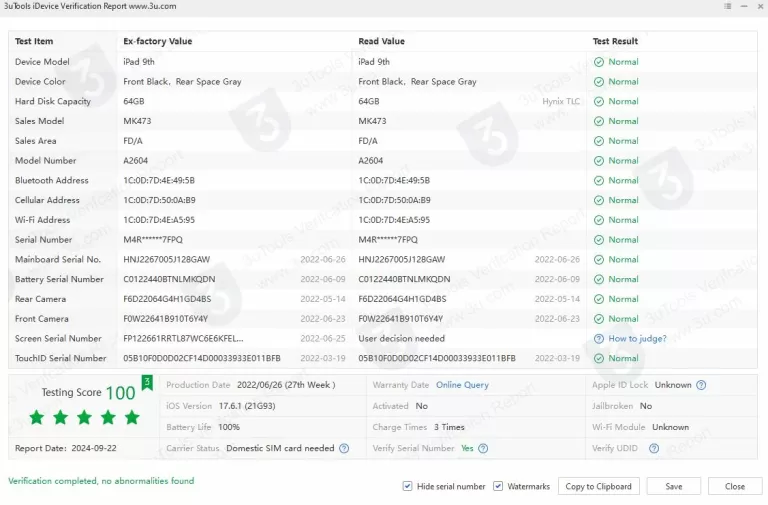Click the Verify Serial Number help icon
The width and height of the screenshot is (768, 505).
click(483, 448)
